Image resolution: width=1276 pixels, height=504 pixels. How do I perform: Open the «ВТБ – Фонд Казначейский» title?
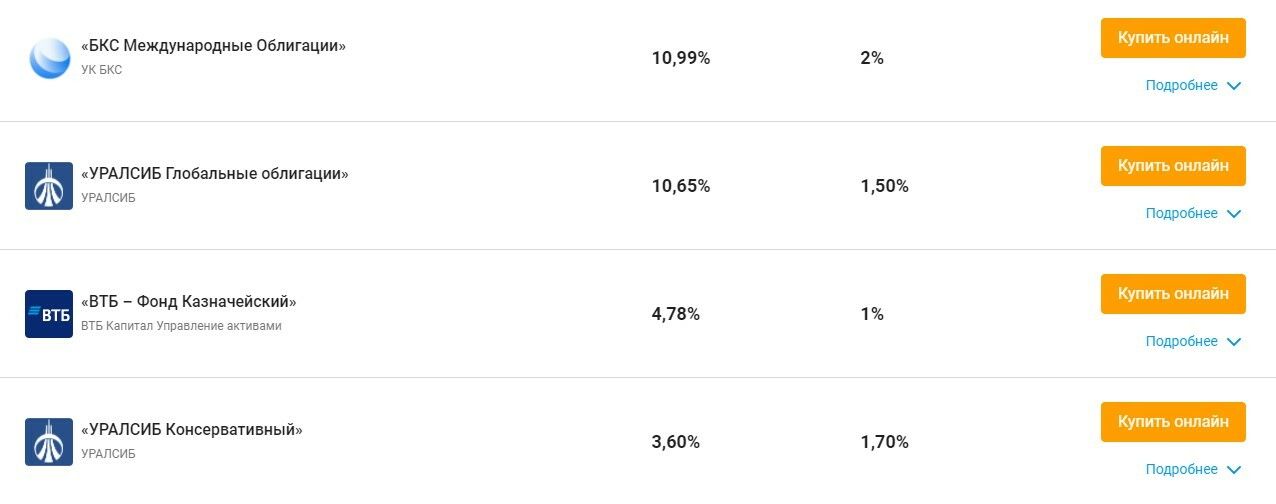[189, 302]
